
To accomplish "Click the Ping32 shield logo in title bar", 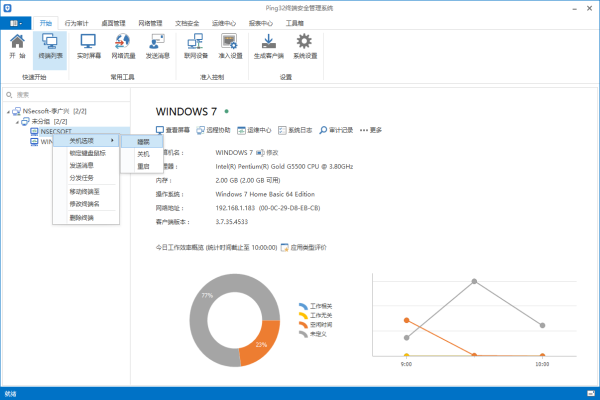I will click(7, 8).
